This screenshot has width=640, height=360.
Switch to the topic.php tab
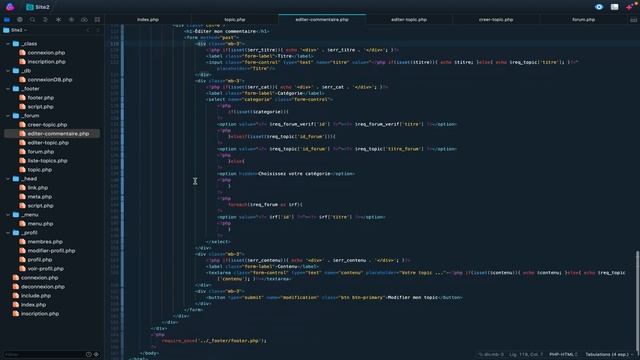point(235,20)
